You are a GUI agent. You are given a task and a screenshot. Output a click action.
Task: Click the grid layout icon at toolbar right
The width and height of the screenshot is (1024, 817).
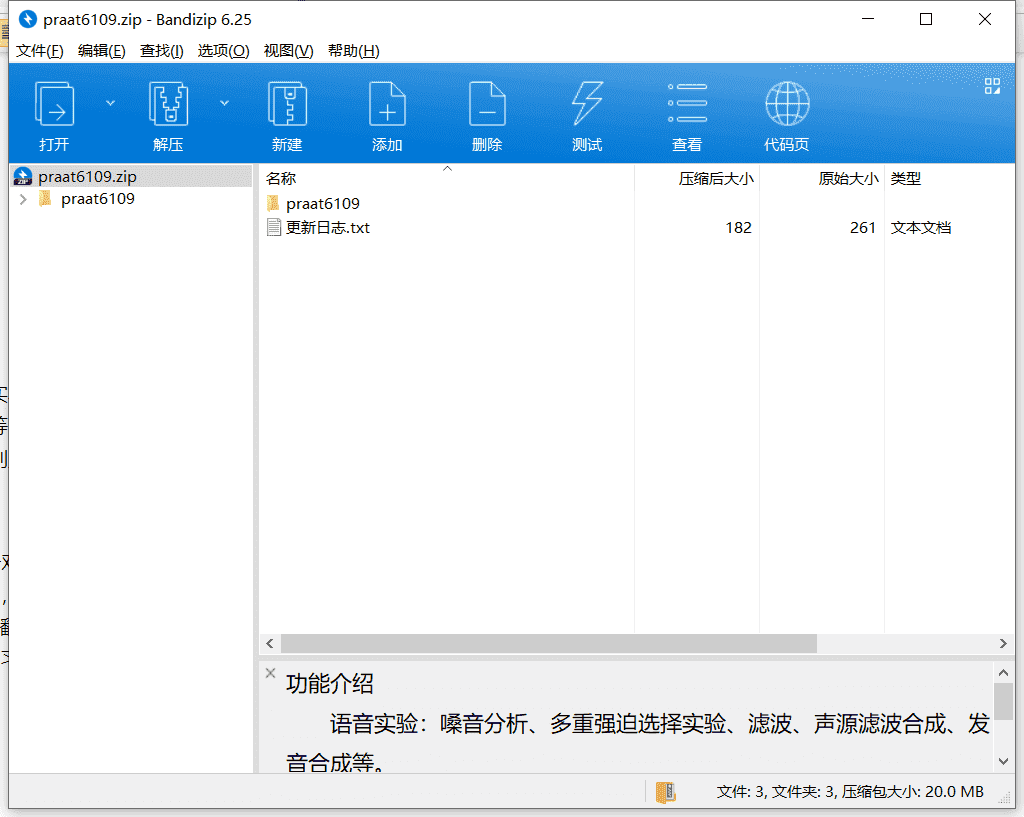(x=992, y=86)
